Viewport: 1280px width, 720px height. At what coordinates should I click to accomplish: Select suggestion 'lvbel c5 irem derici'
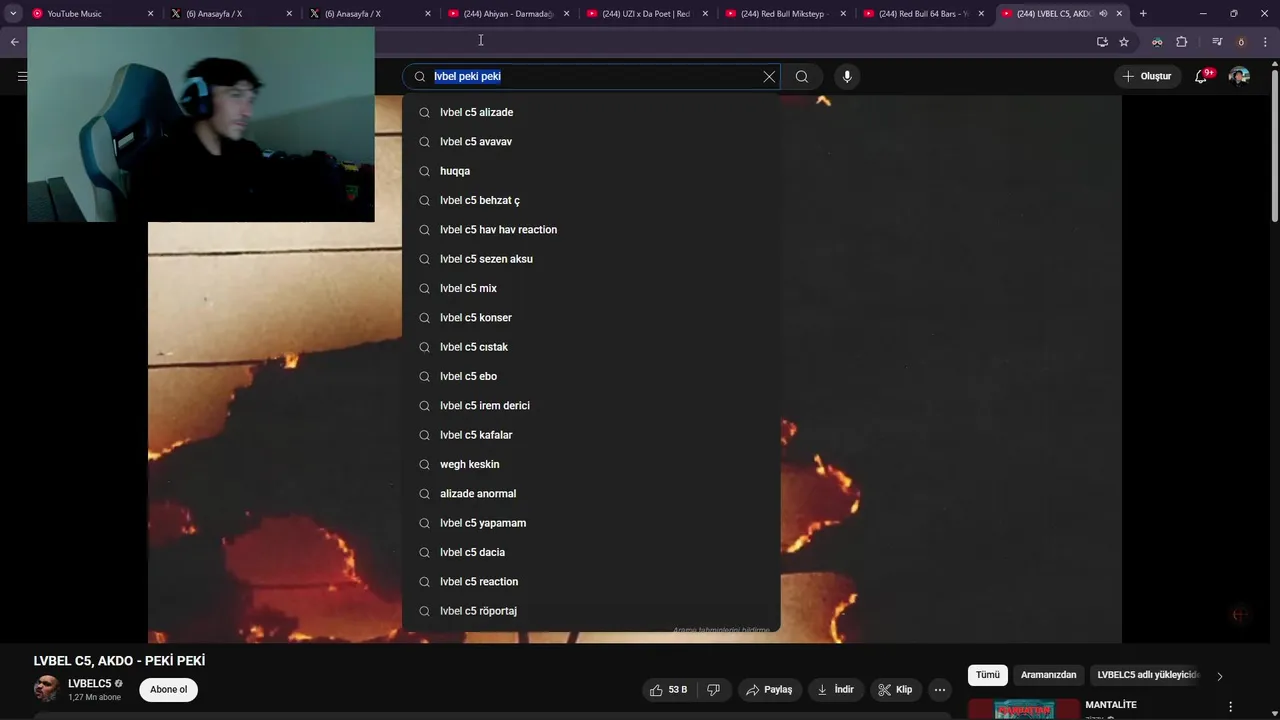tap(591, 405)
